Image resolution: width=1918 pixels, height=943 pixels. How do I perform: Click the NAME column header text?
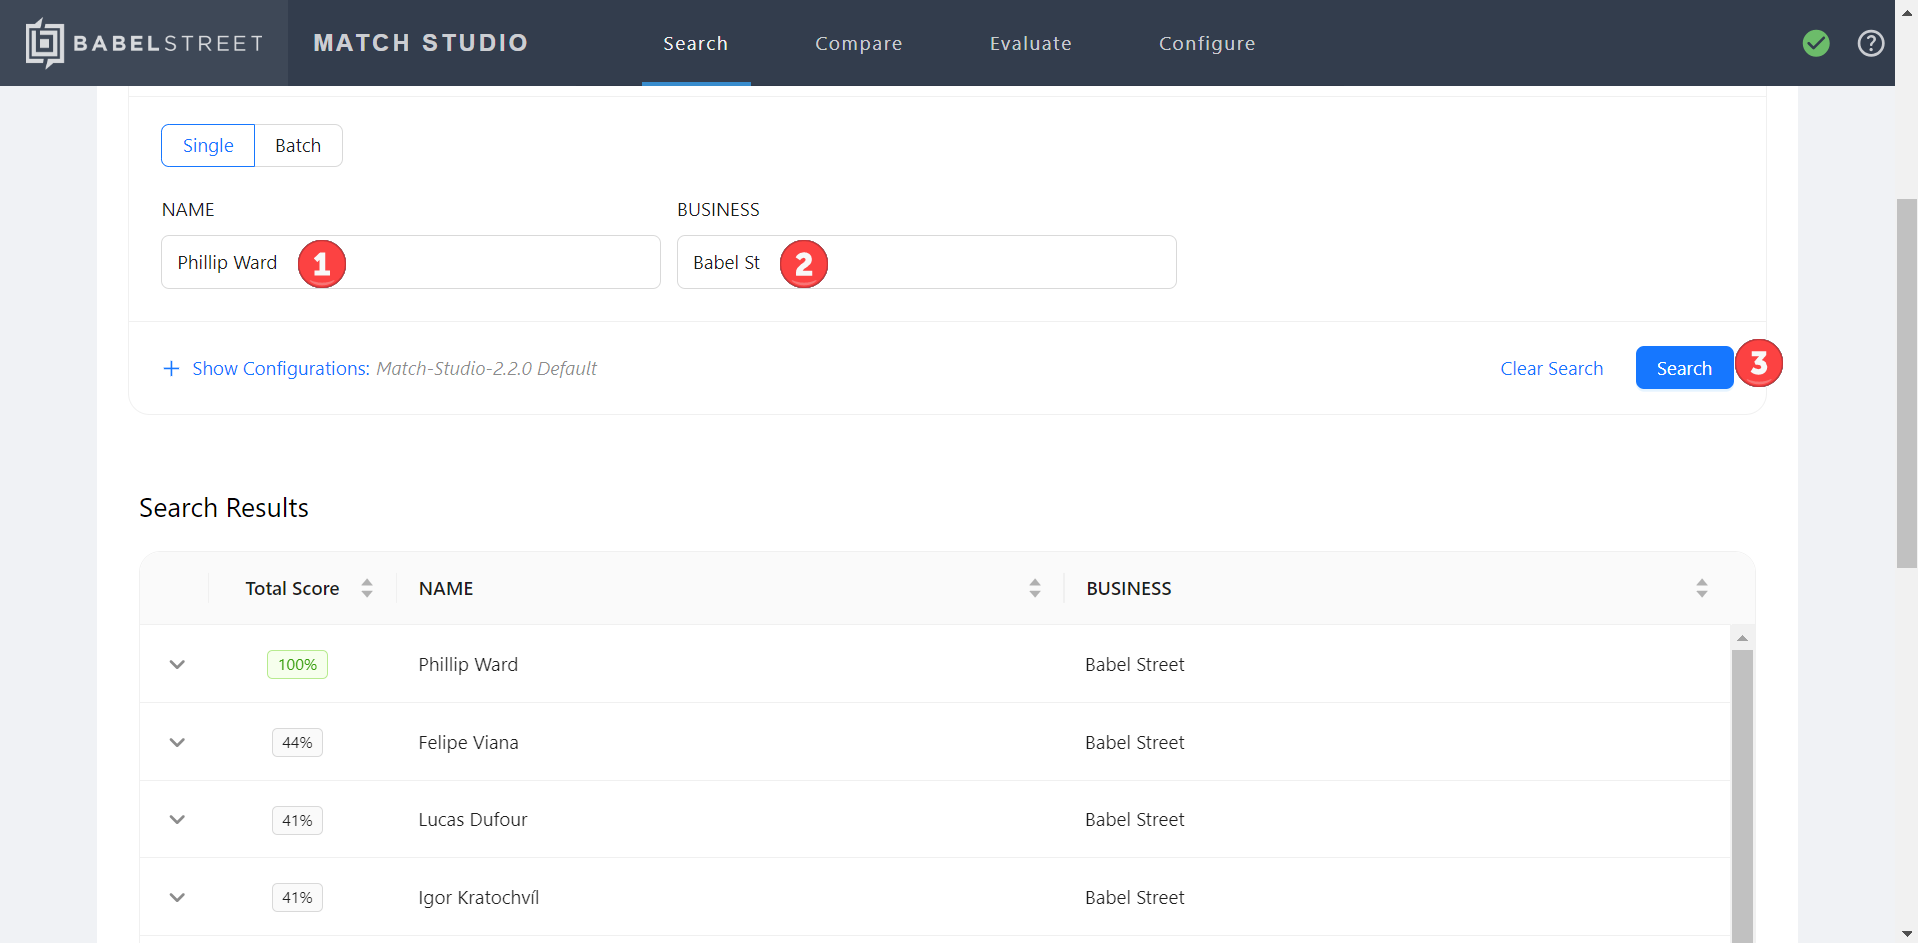(x=446, y=588)
